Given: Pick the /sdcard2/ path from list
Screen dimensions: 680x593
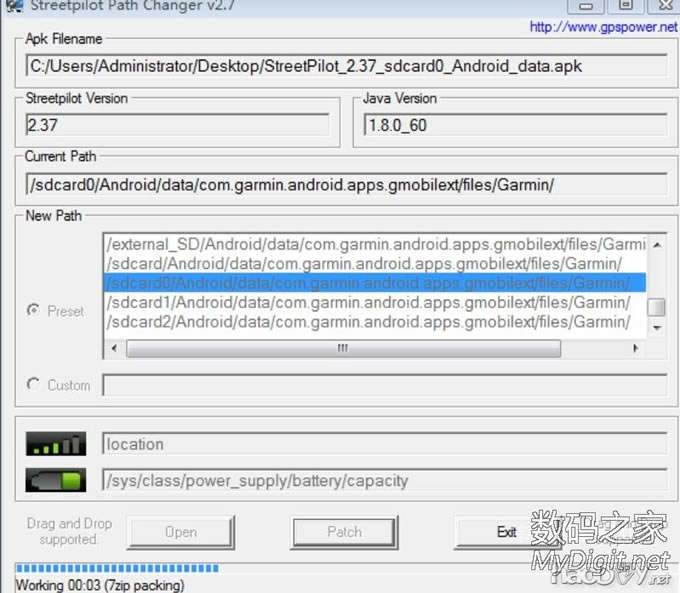Looking at the screenshot, I should click(x=368, y=322).
